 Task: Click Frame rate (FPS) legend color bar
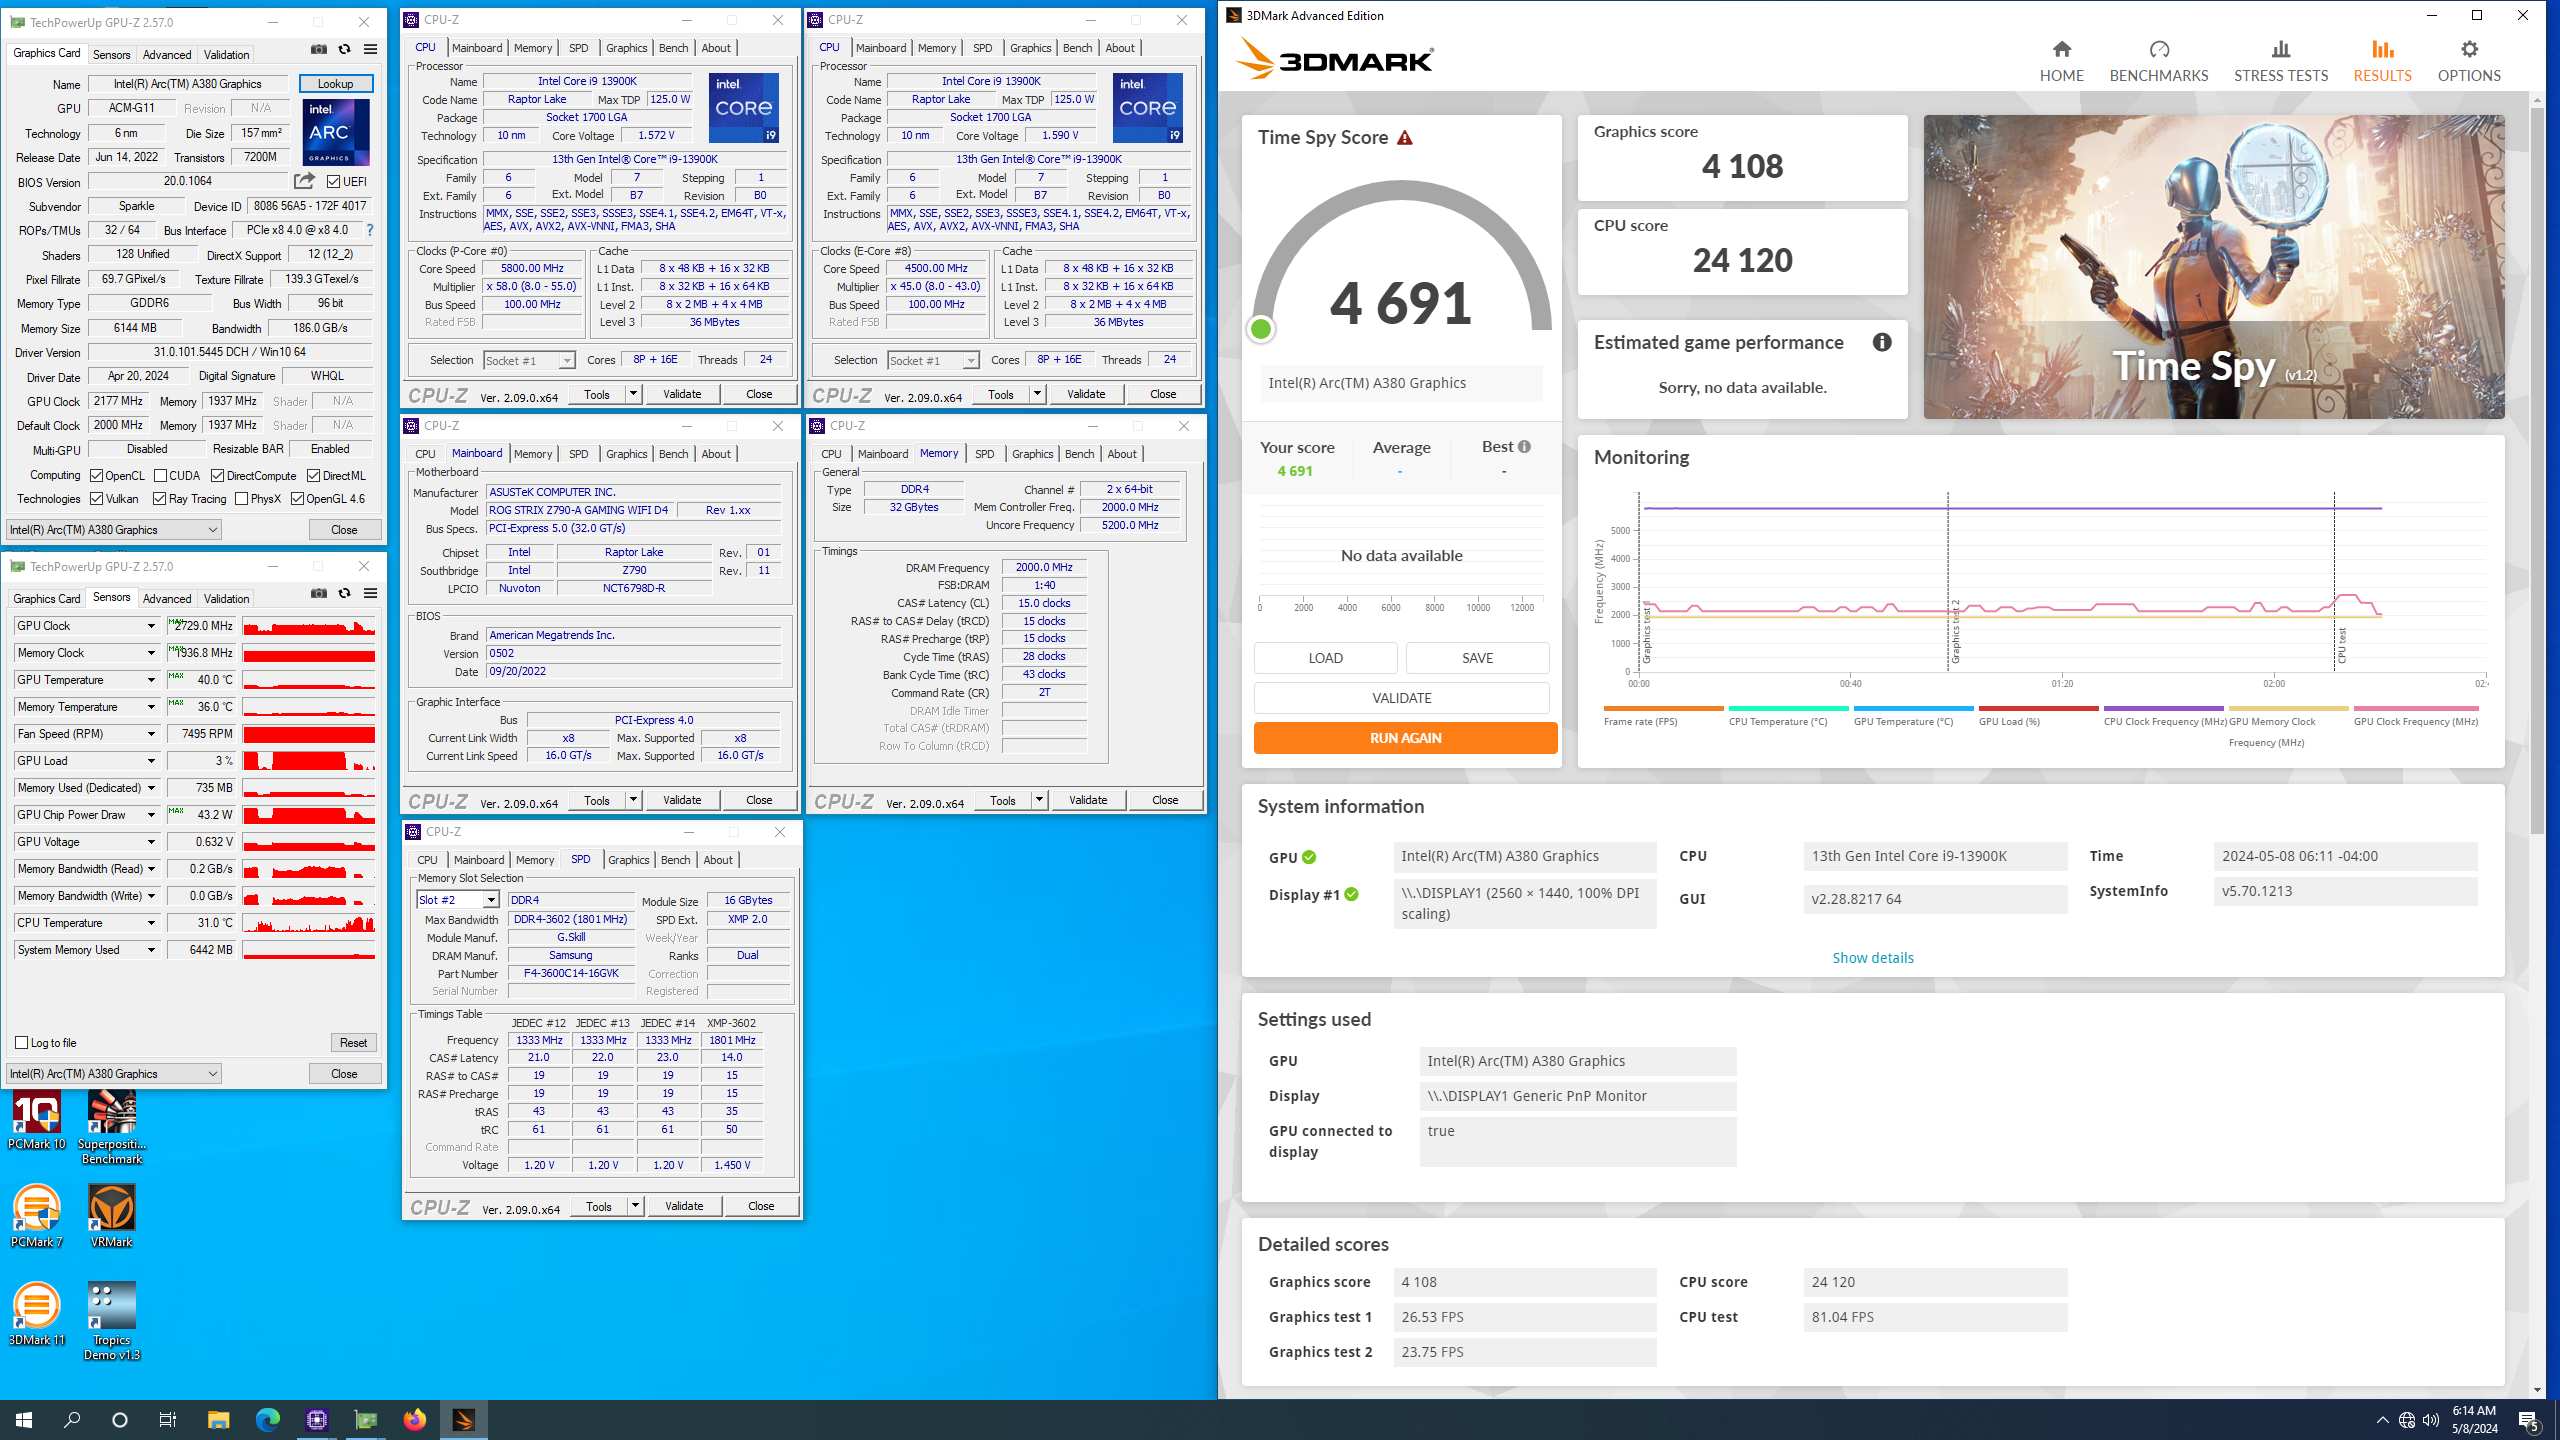pyautogui.click(x=1663, y=708)
